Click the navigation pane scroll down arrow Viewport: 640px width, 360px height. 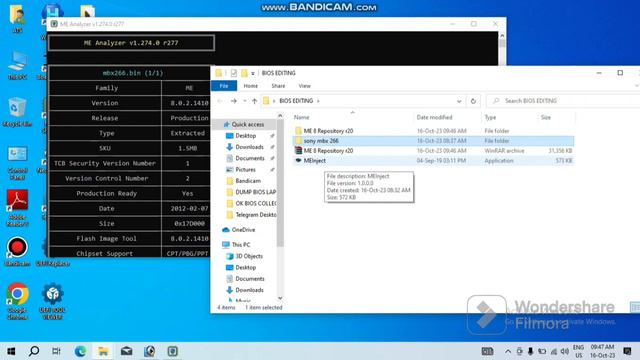[280, 298]
